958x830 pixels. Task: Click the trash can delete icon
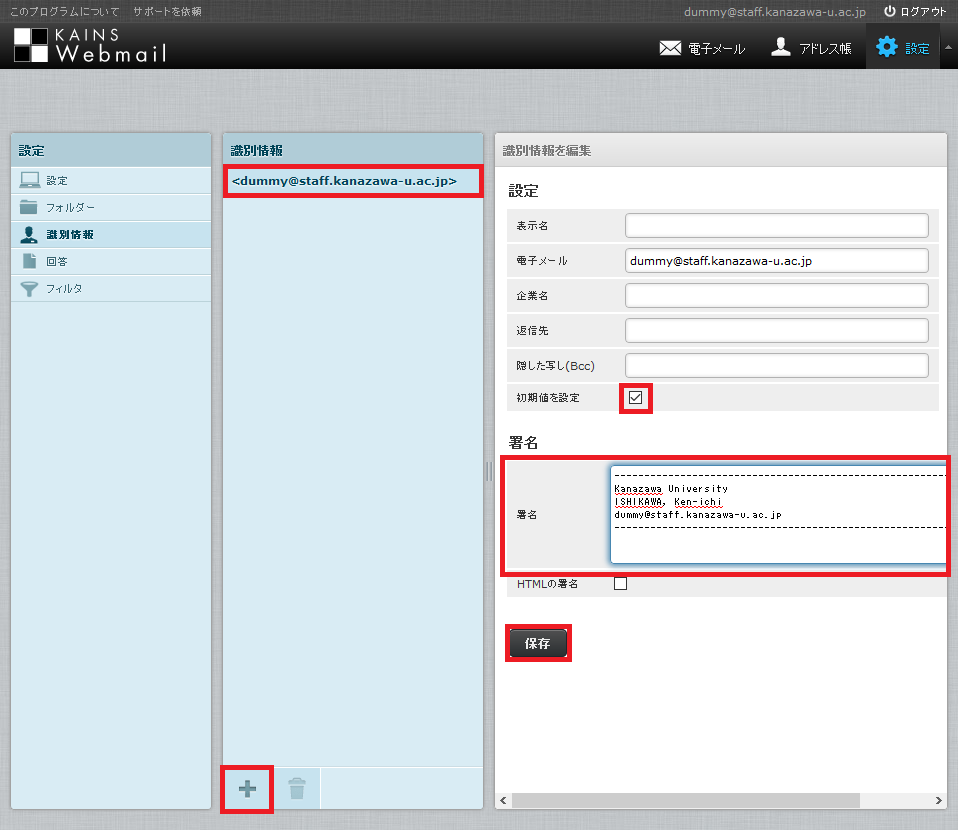tap(296, 789)
